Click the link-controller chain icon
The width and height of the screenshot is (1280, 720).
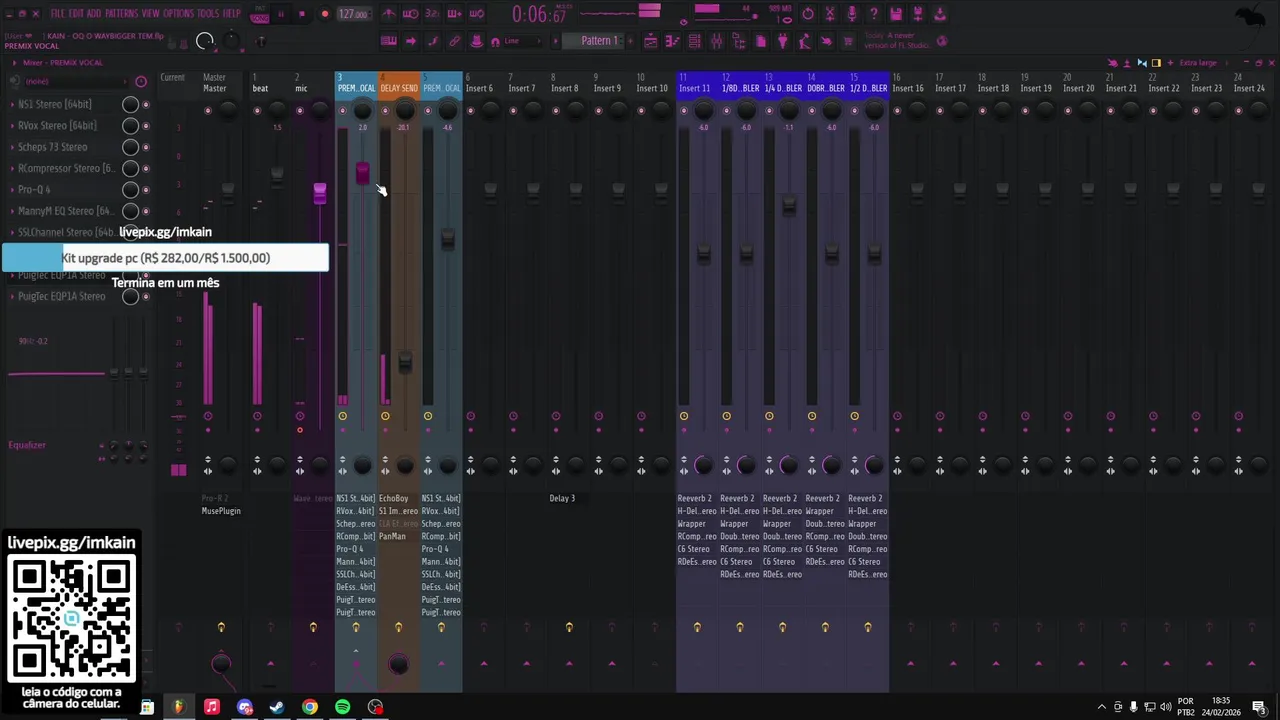[x=454, y=41]
